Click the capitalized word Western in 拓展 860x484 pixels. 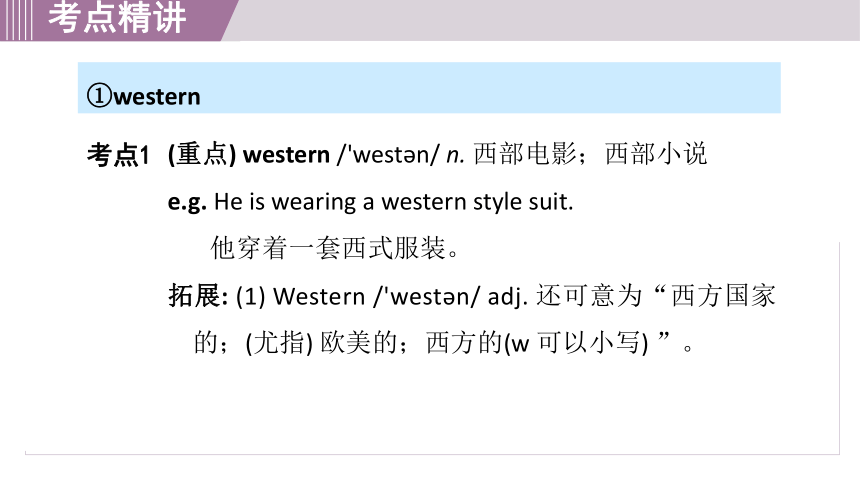click(319, 297)
